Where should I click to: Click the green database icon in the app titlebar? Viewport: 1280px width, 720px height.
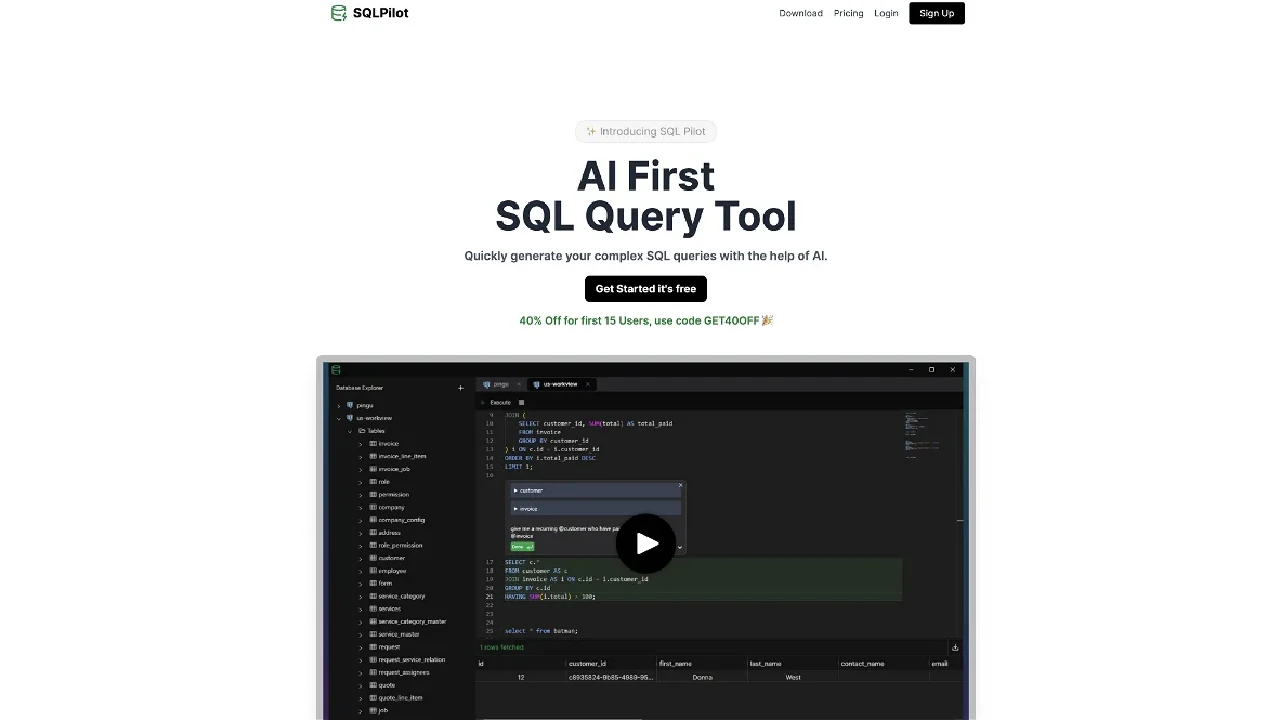click(x=336, y=371)
